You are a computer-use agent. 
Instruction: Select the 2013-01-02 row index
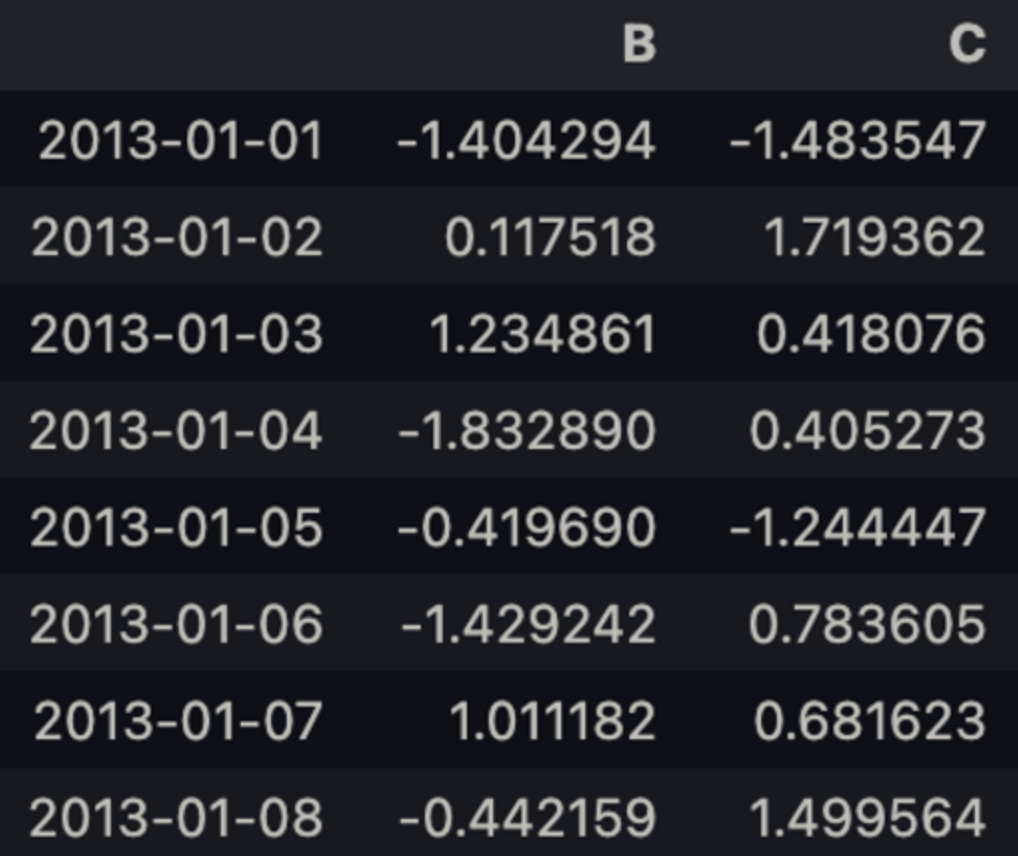click(x=177, y=237)
